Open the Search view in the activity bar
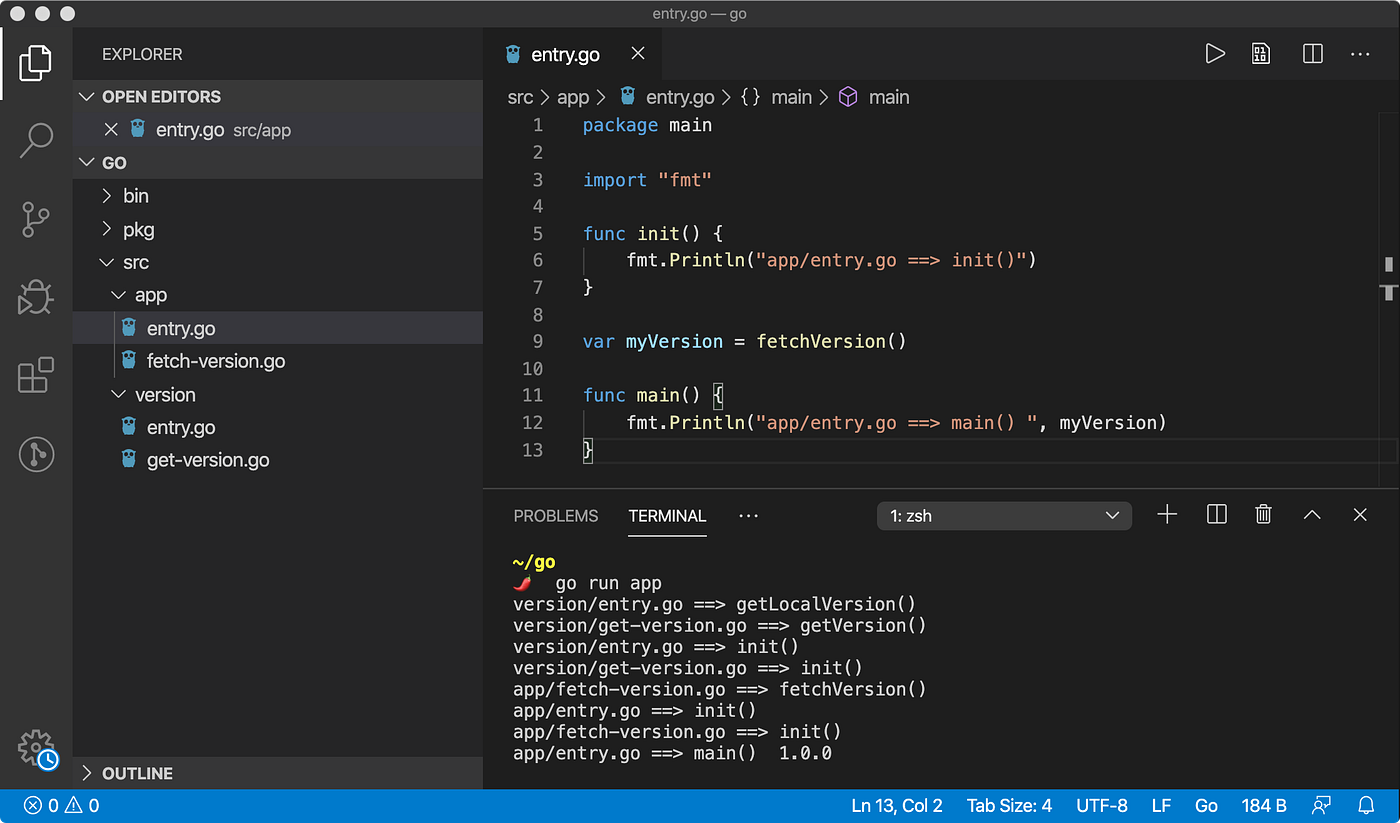The height and width of the screenshot is (823, 1400). 36,141
